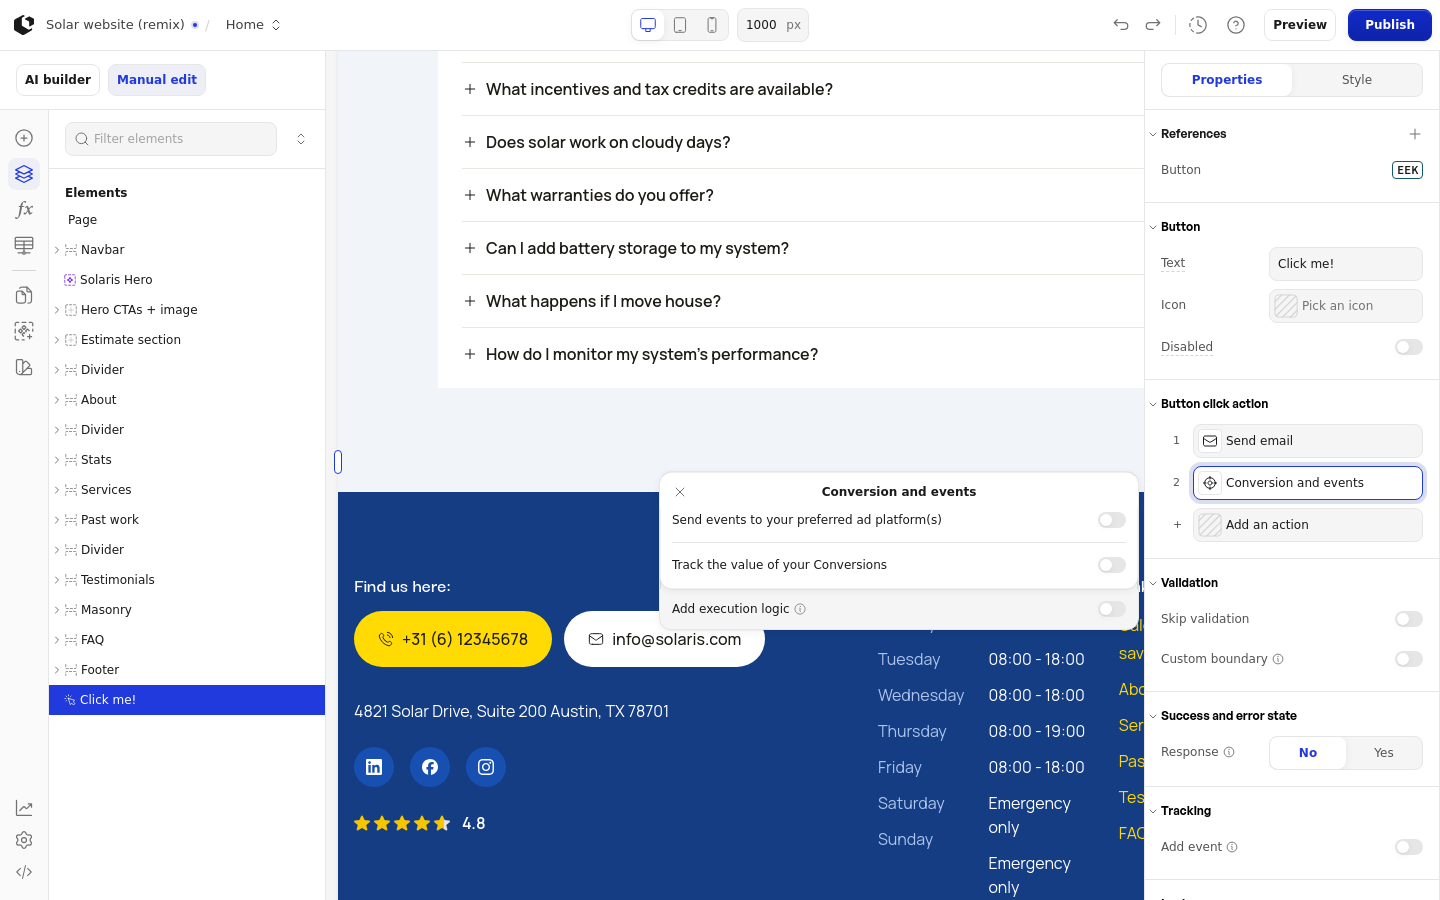Add a reference with the plus icon
Viewport: 1440px width, 900px height.
pyautogui.click(x=1415, y=134)
